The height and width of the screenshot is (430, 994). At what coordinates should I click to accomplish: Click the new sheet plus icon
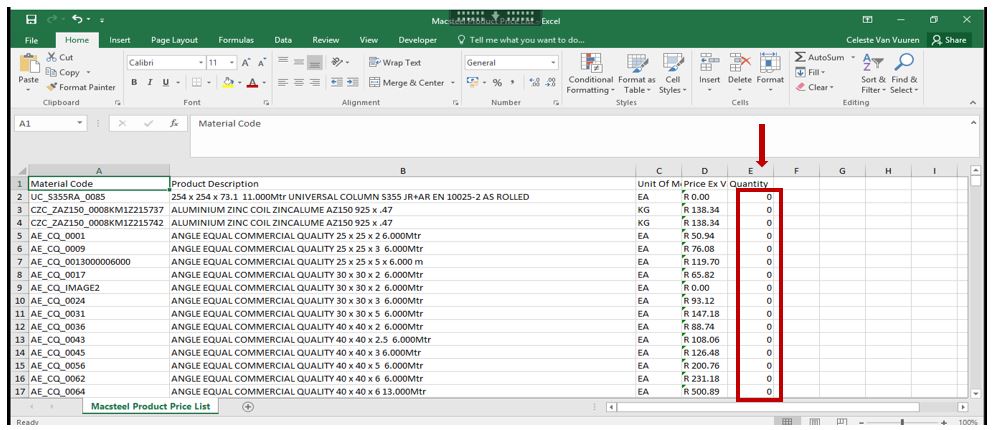pyautogui.click(x=248, y=406)
